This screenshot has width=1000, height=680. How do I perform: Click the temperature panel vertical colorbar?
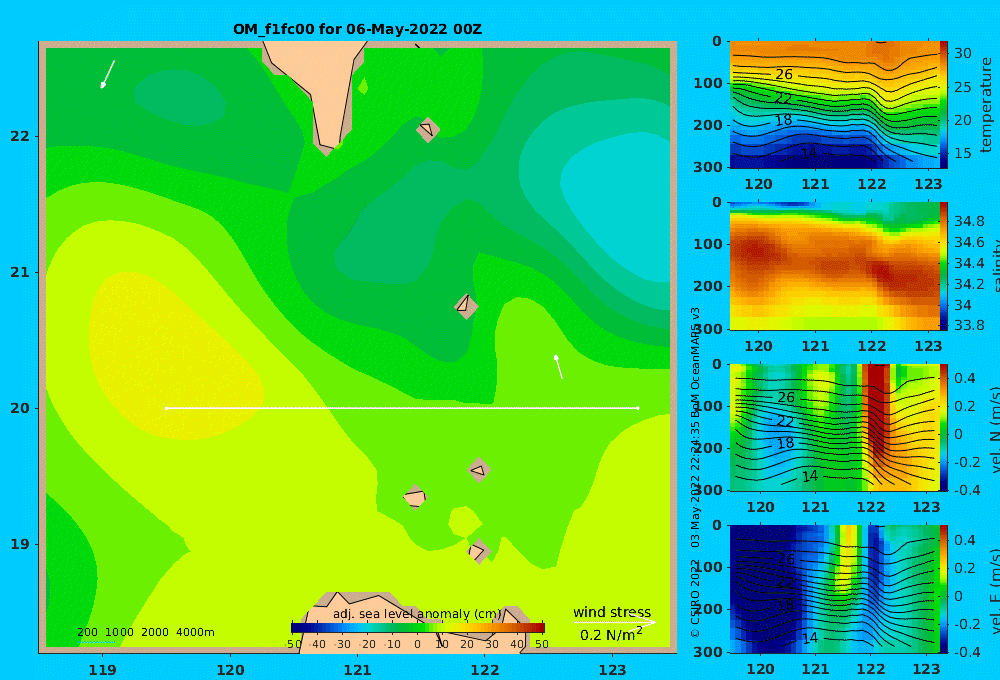(x=944, y=105)
